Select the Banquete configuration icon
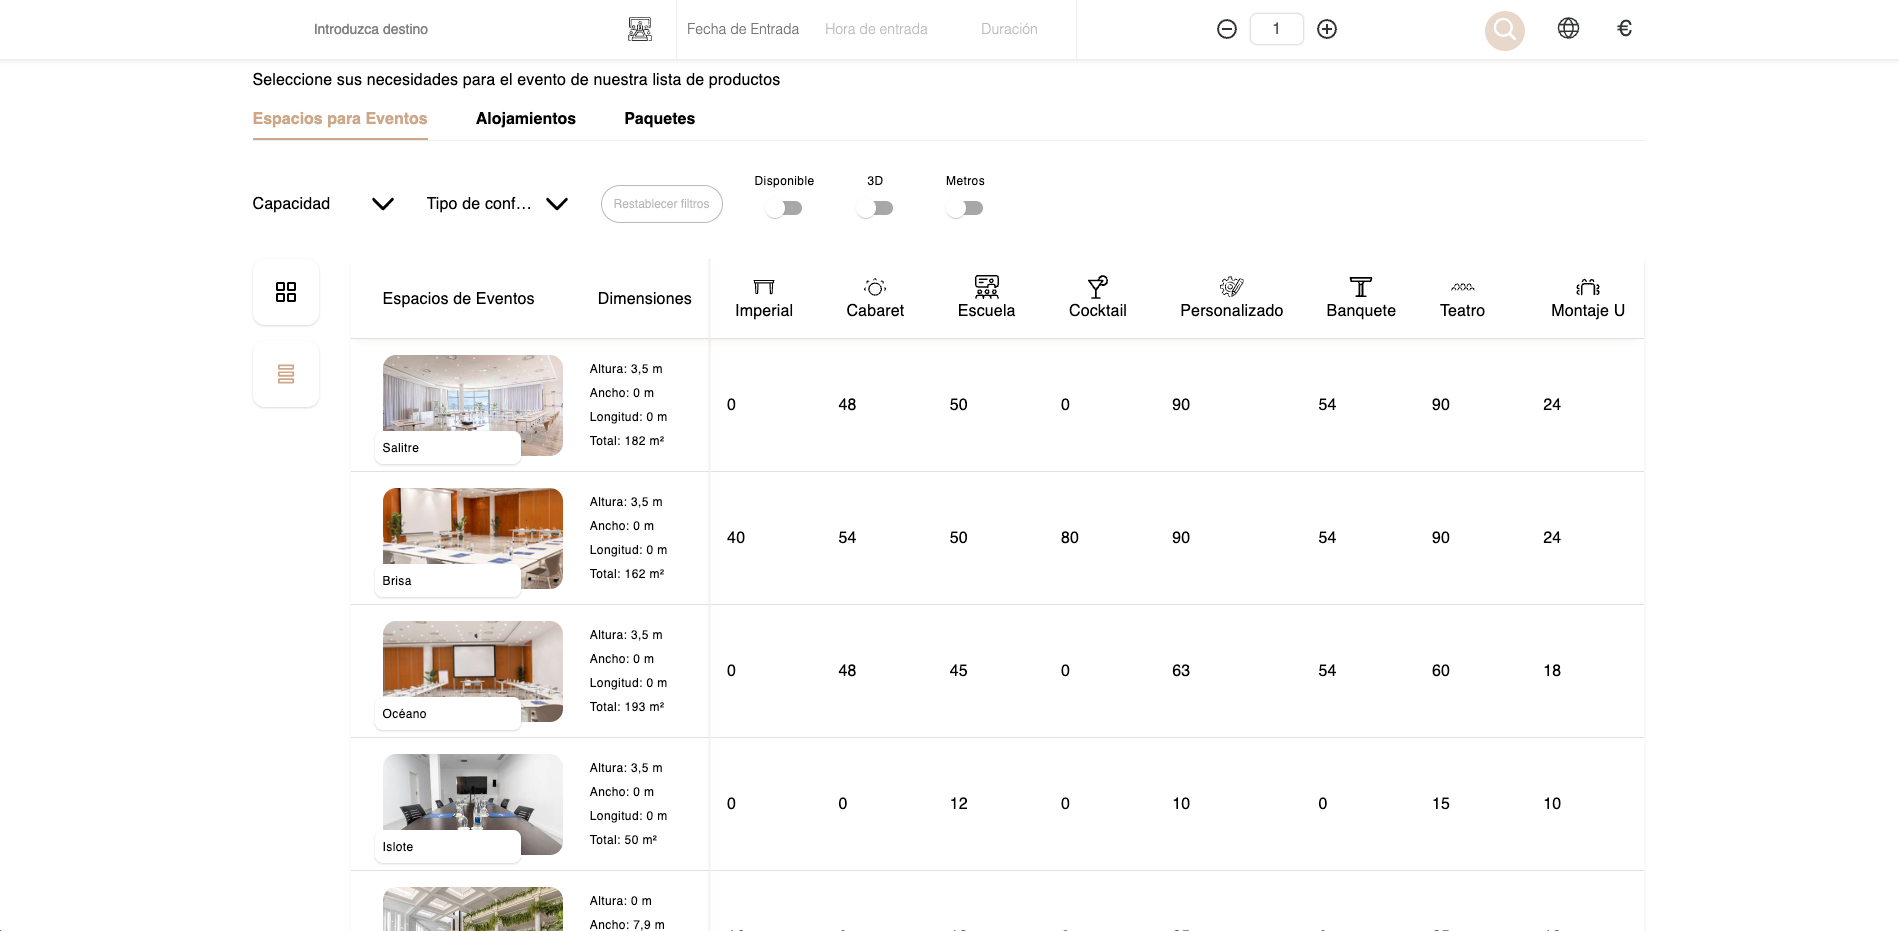 1360,287
